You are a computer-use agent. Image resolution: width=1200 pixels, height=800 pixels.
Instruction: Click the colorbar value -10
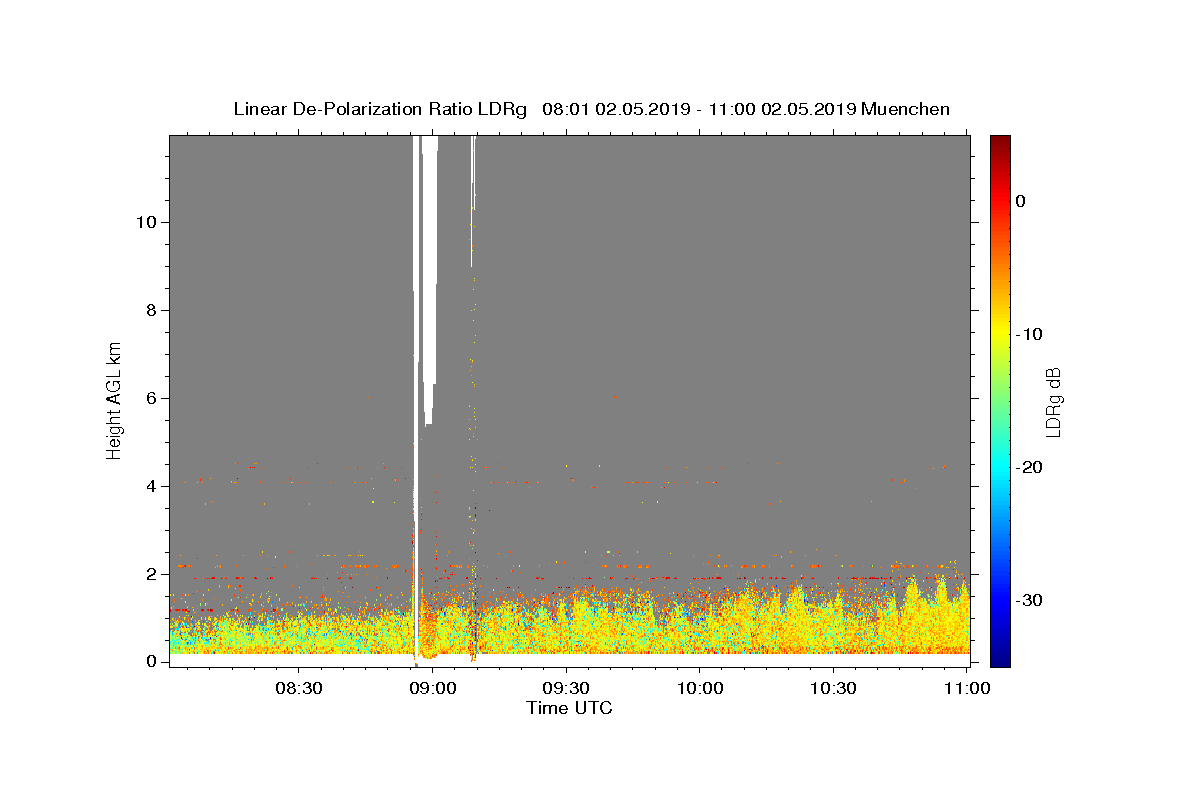[x=1030, y=334]
